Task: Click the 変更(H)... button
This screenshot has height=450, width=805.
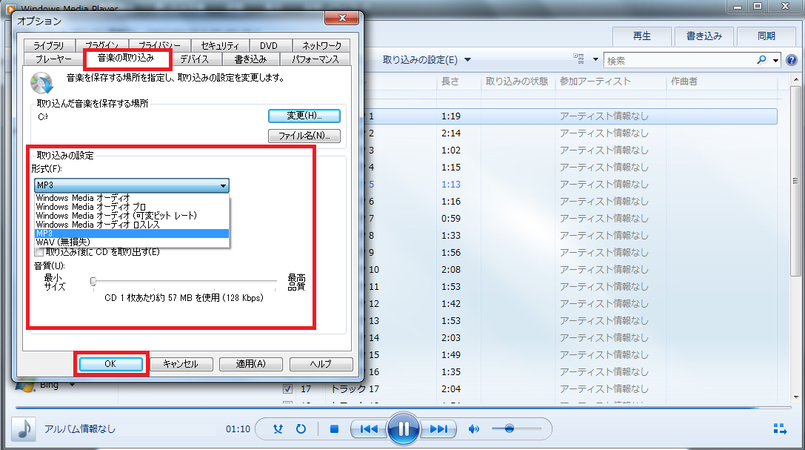Action: point(304,116)
